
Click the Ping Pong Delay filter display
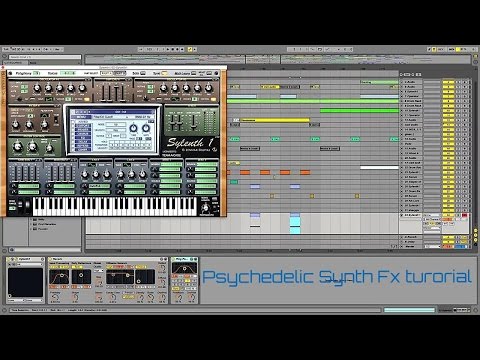coord(184,269)
